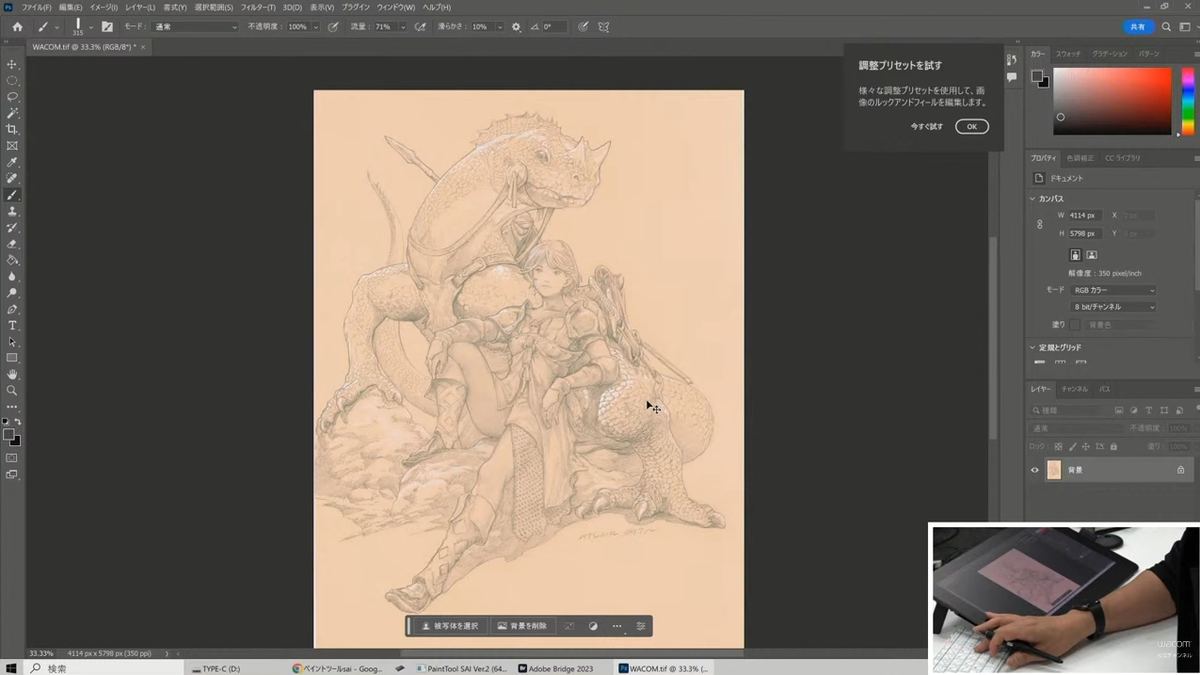Select the Lasso tool

12,97
